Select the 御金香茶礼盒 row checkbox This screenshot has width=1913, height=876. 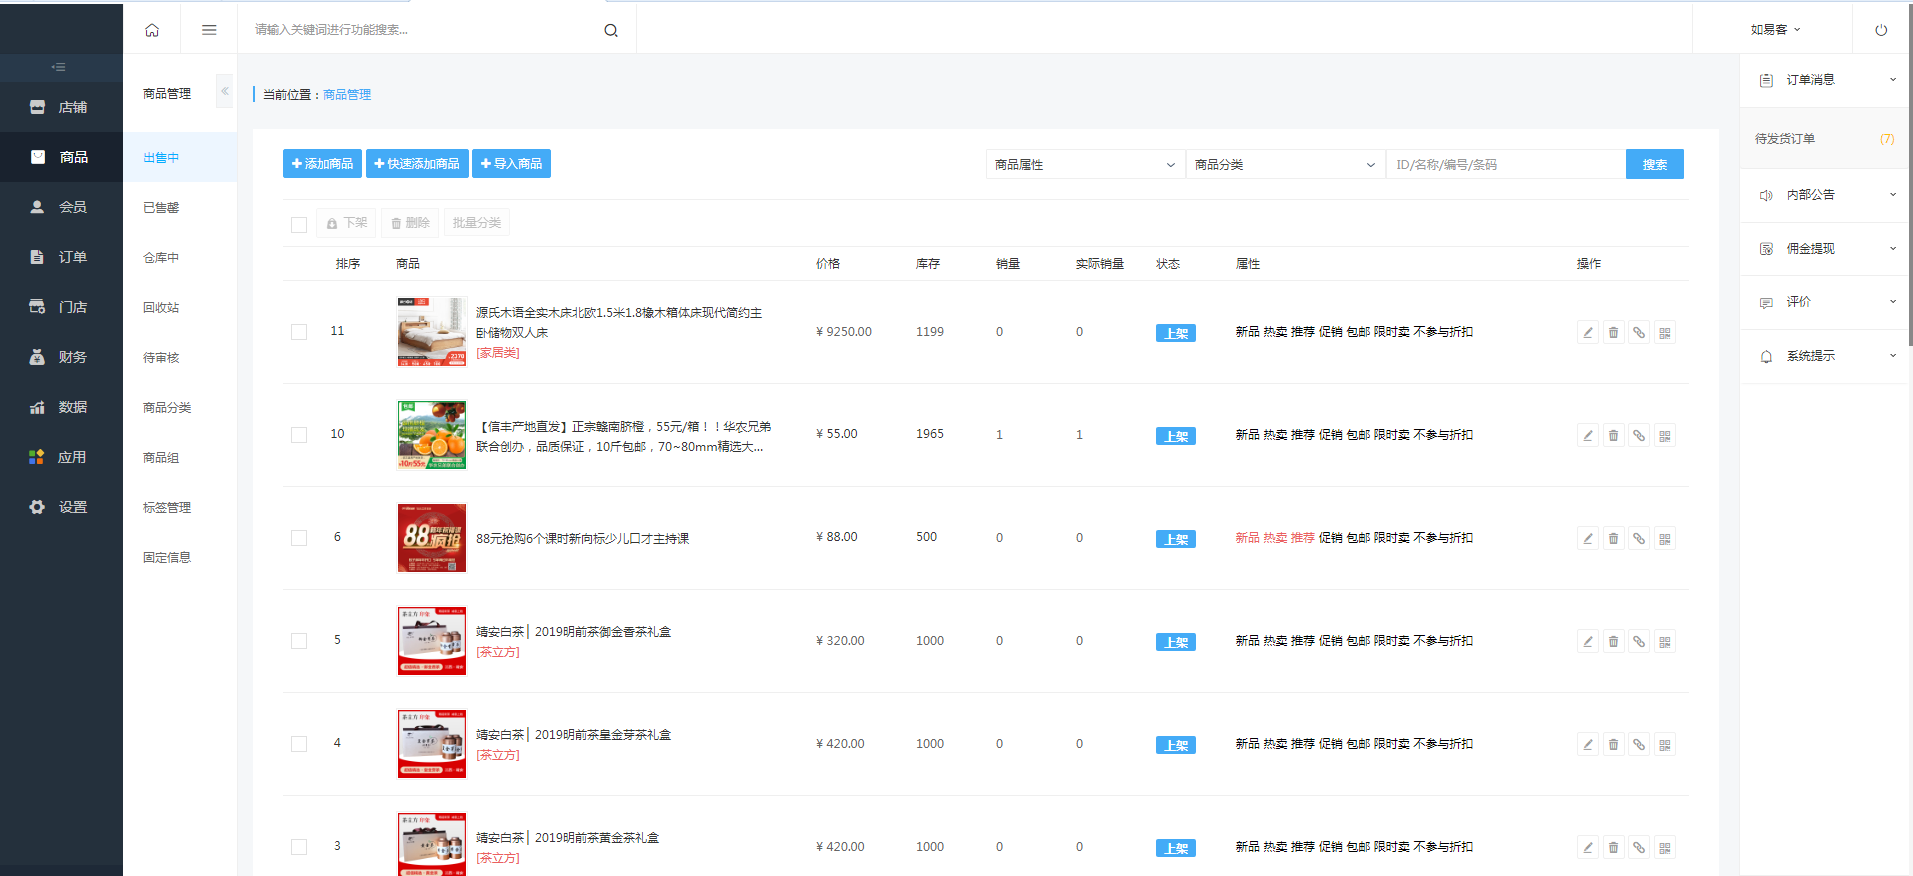pos(299,641)
